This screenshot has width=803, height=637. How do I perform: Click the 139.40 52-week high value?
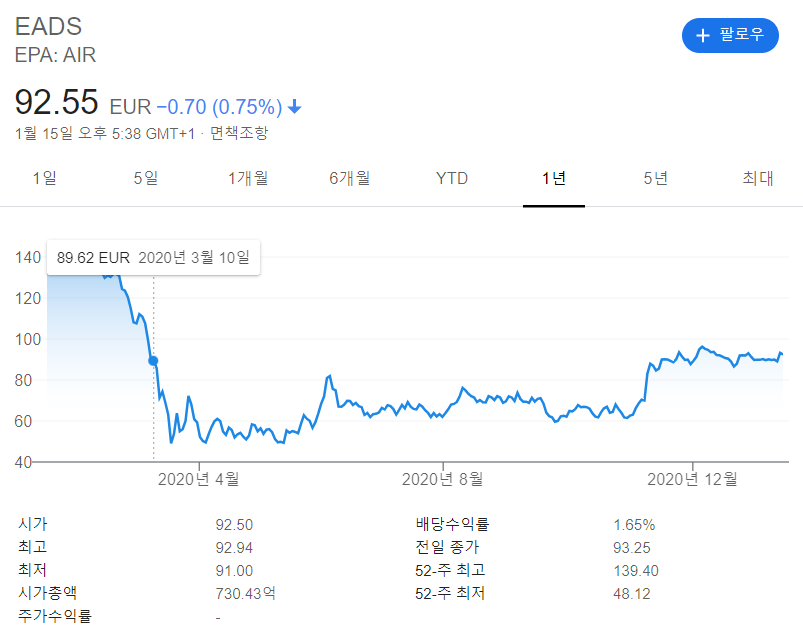point(636,571)
